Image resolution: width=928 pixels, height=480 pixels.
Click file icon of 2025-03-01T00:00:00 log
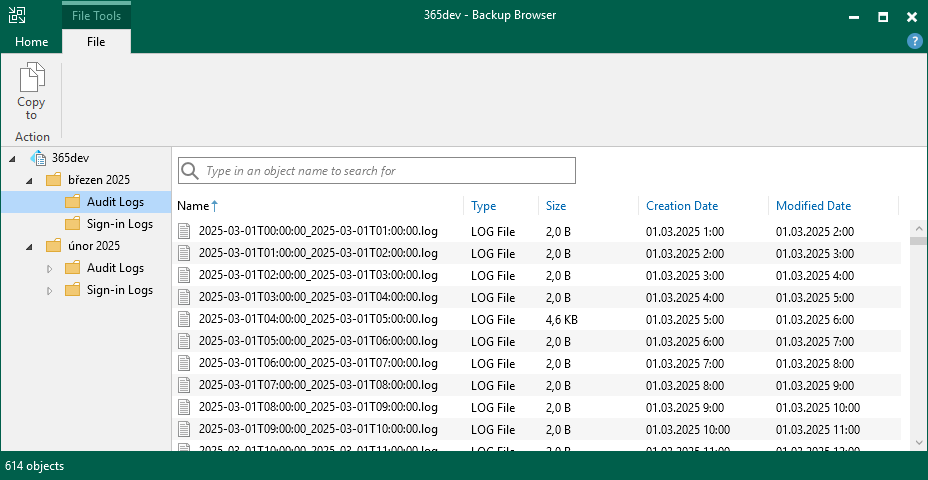(185, 231)
